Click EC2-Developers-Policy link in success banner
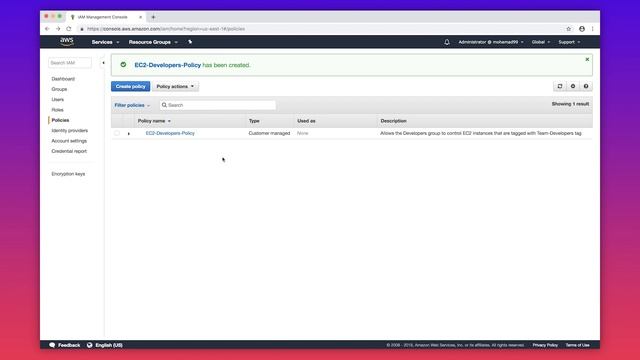This screenshot has width=640, height=360. pyautogui.click(x=168, y=65)
